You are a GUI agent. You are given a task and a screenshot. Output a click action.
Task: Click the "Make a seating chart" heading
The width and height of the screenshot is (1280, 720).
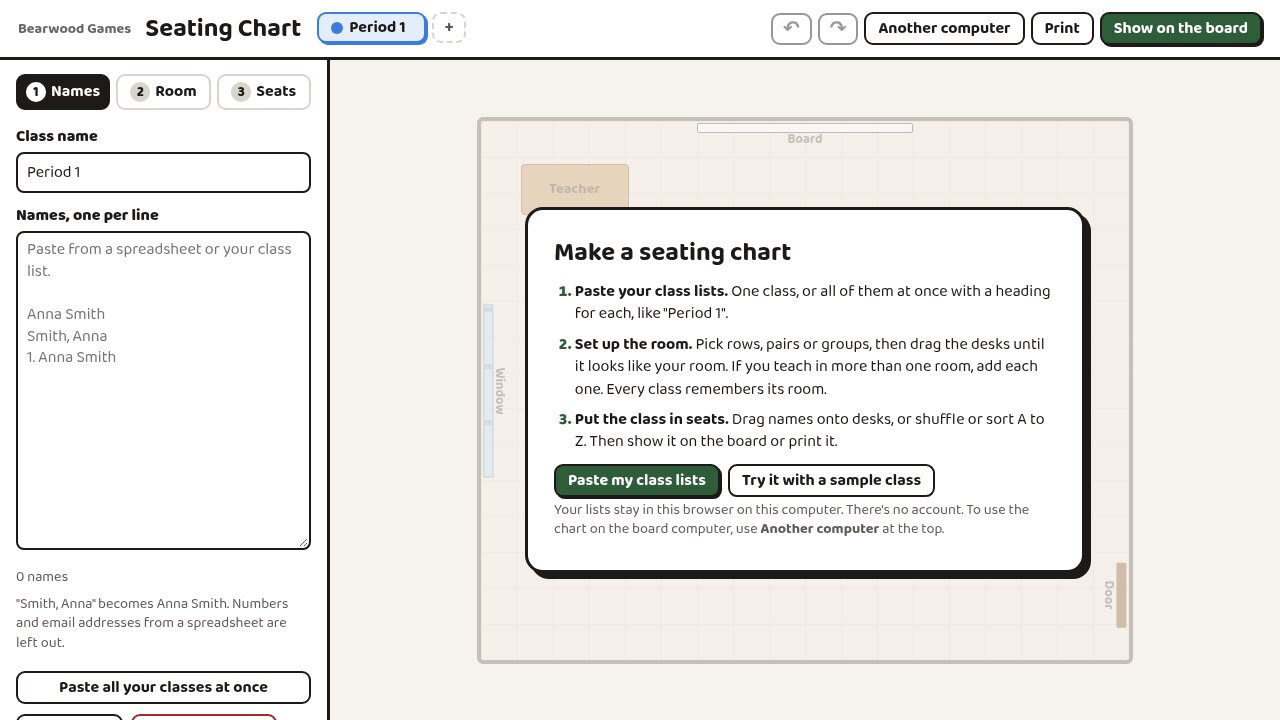tap(672, 252)
